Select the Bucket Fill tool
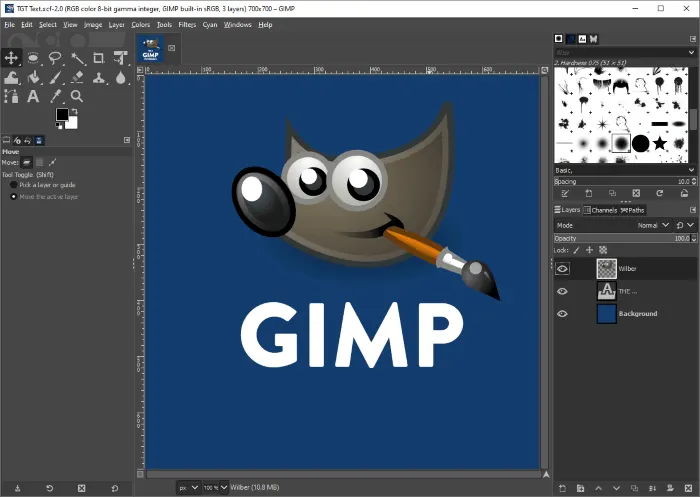Screen dimensions: 700x497 tap(33, 78)
